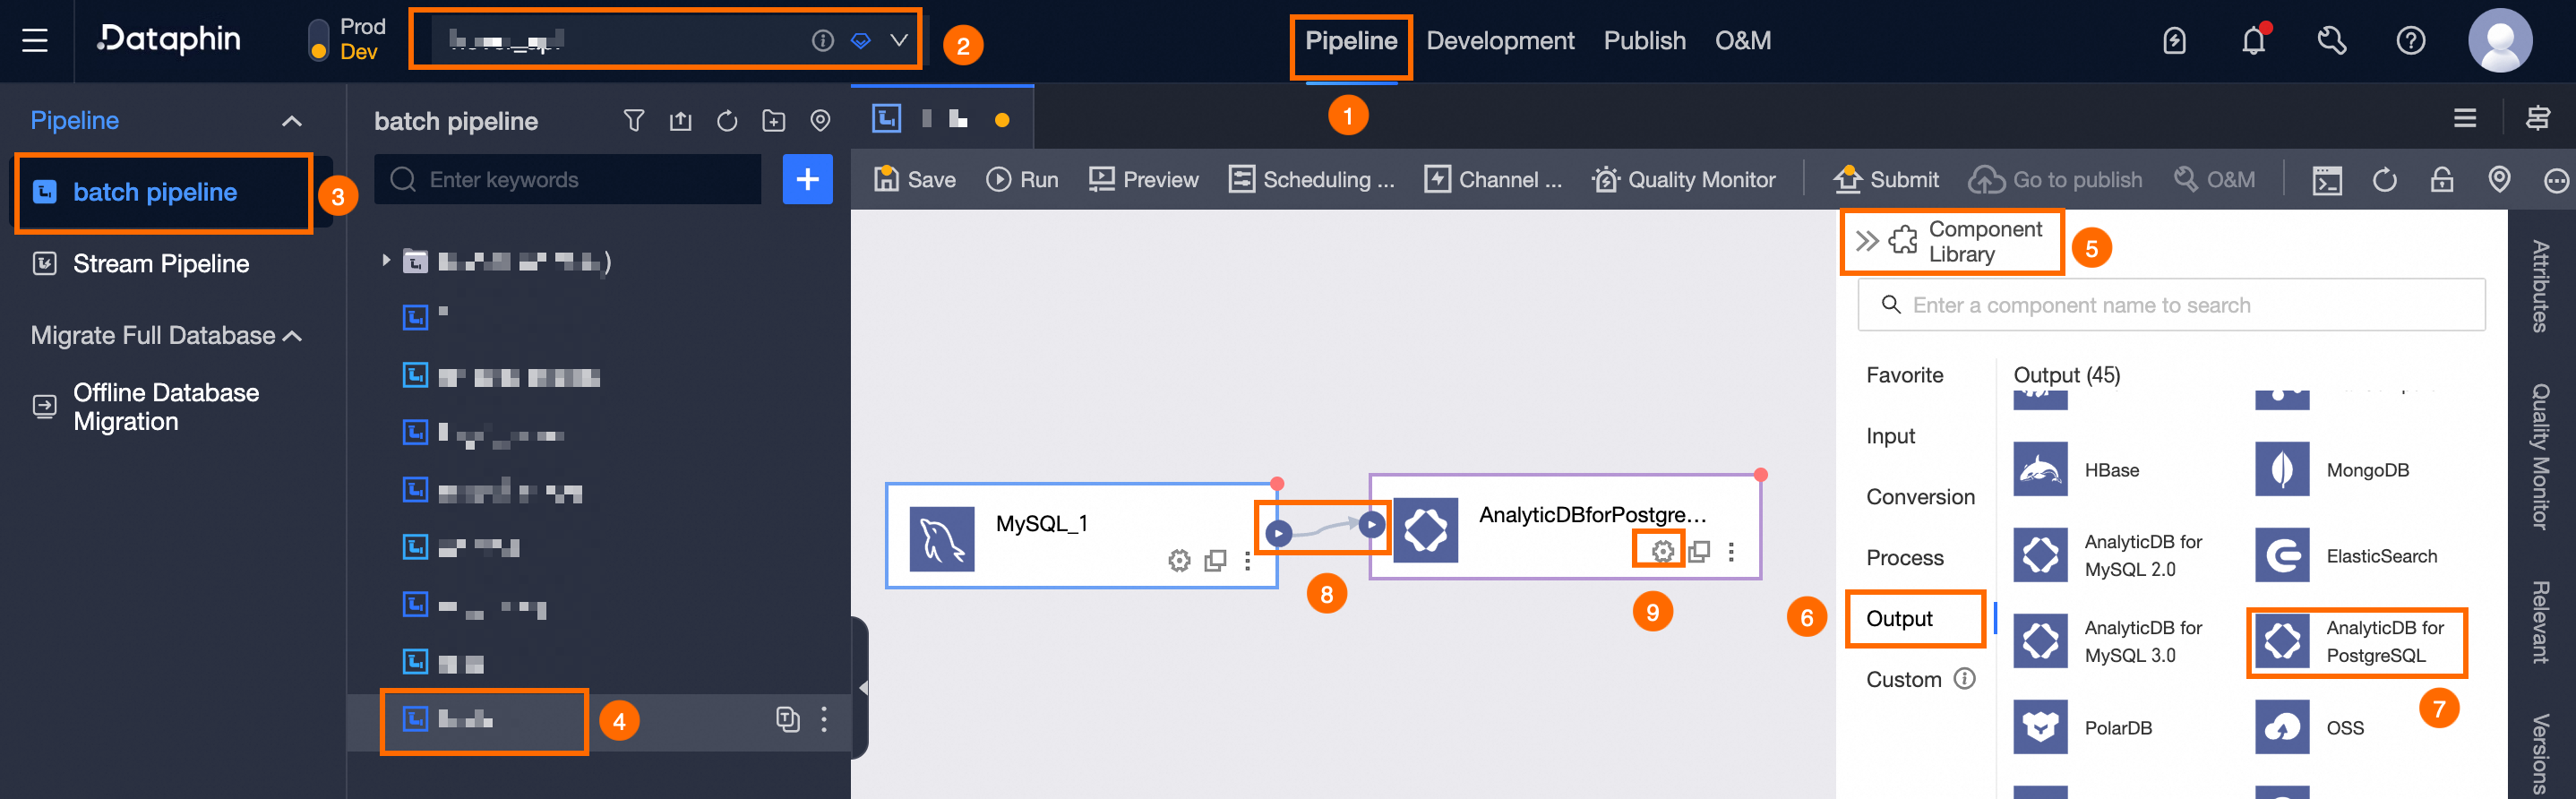Open the more actions ellipsis icon
Viewport: 2576px width, 799px height.
click(2555, 180)
